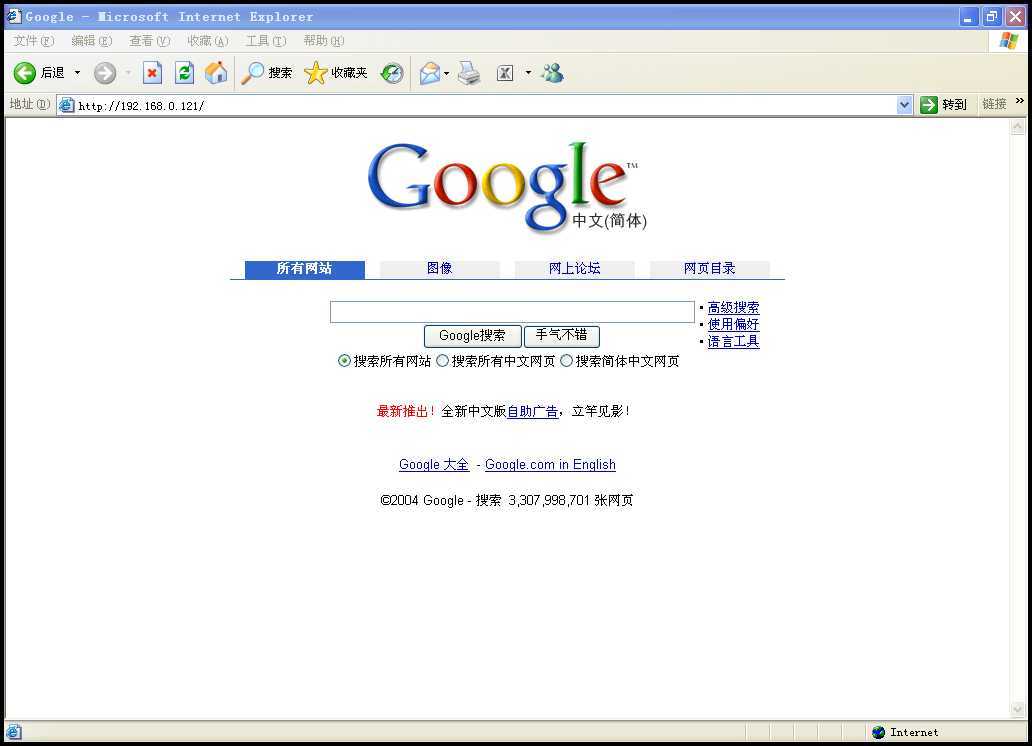Open Search pane with magnifier icon
Screen dimensions: 1032x746
pyautogui.click(x=252, y=72)
